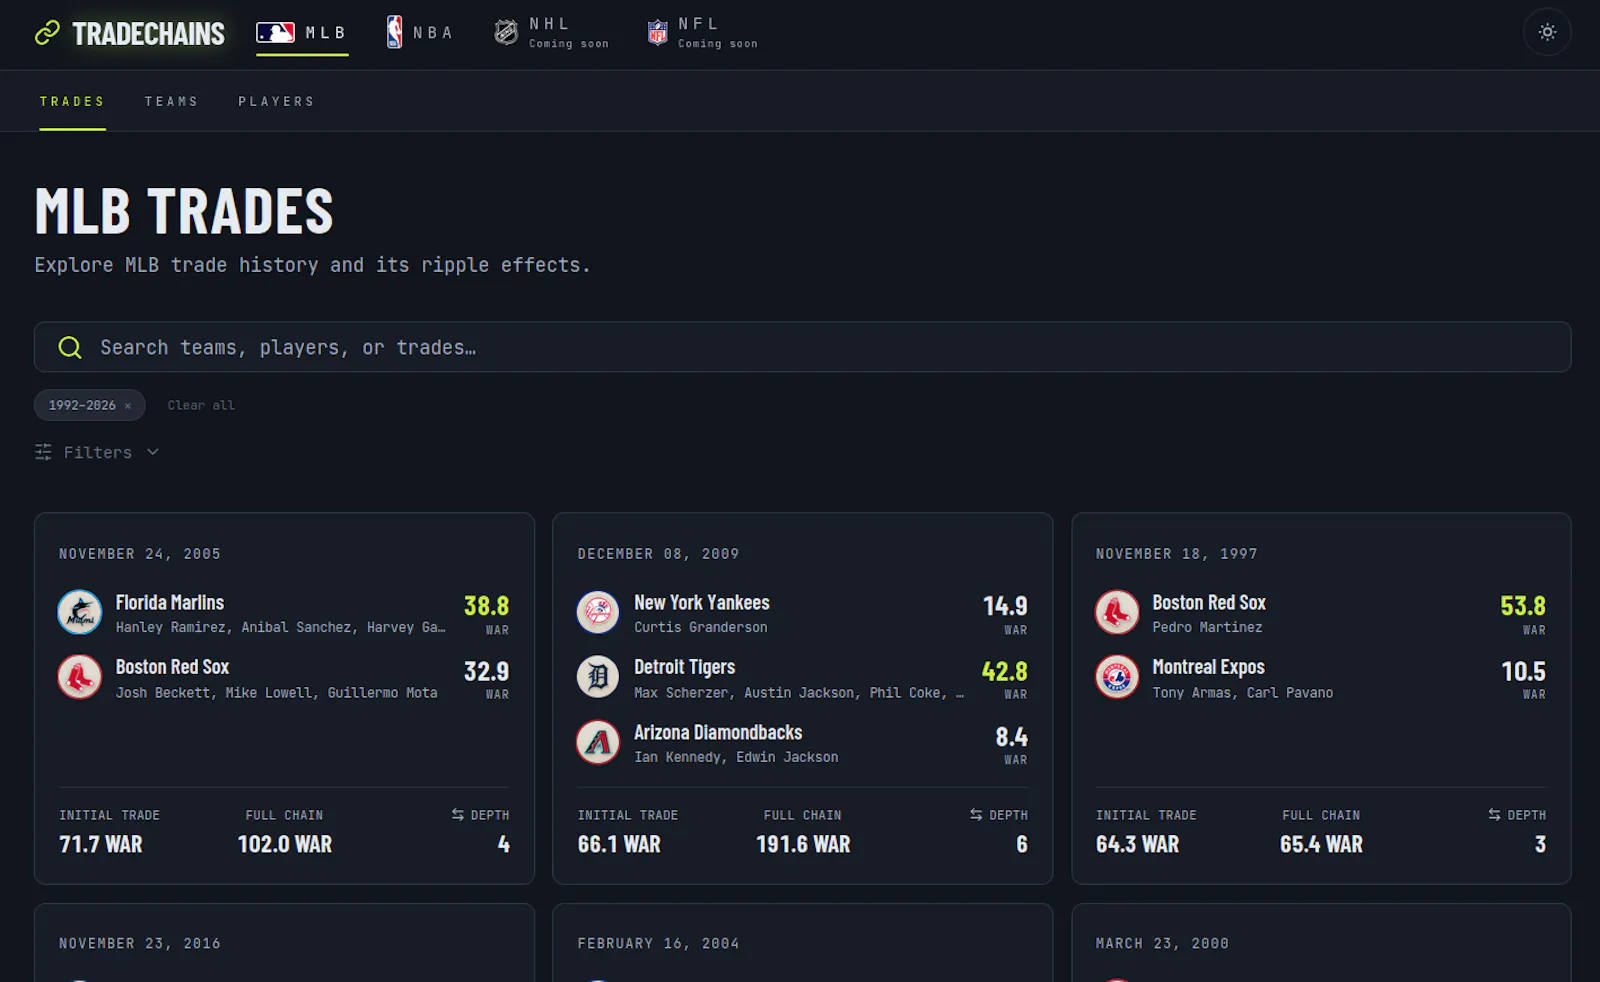Click the NHL shield logo icon

point(506,33)
